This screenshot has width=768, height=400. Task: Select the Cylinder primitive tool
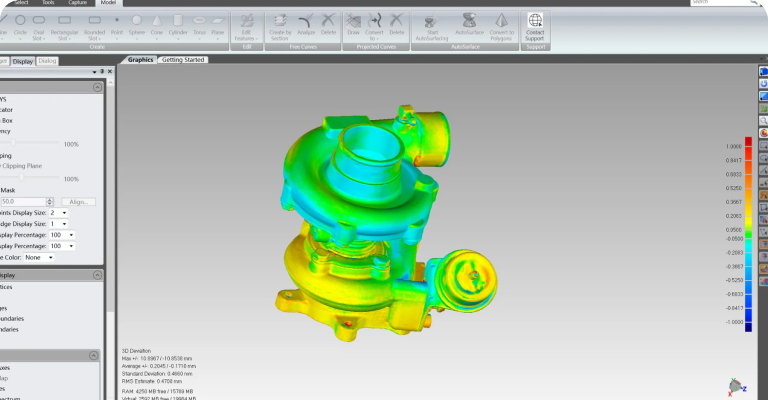pos(177,24)
